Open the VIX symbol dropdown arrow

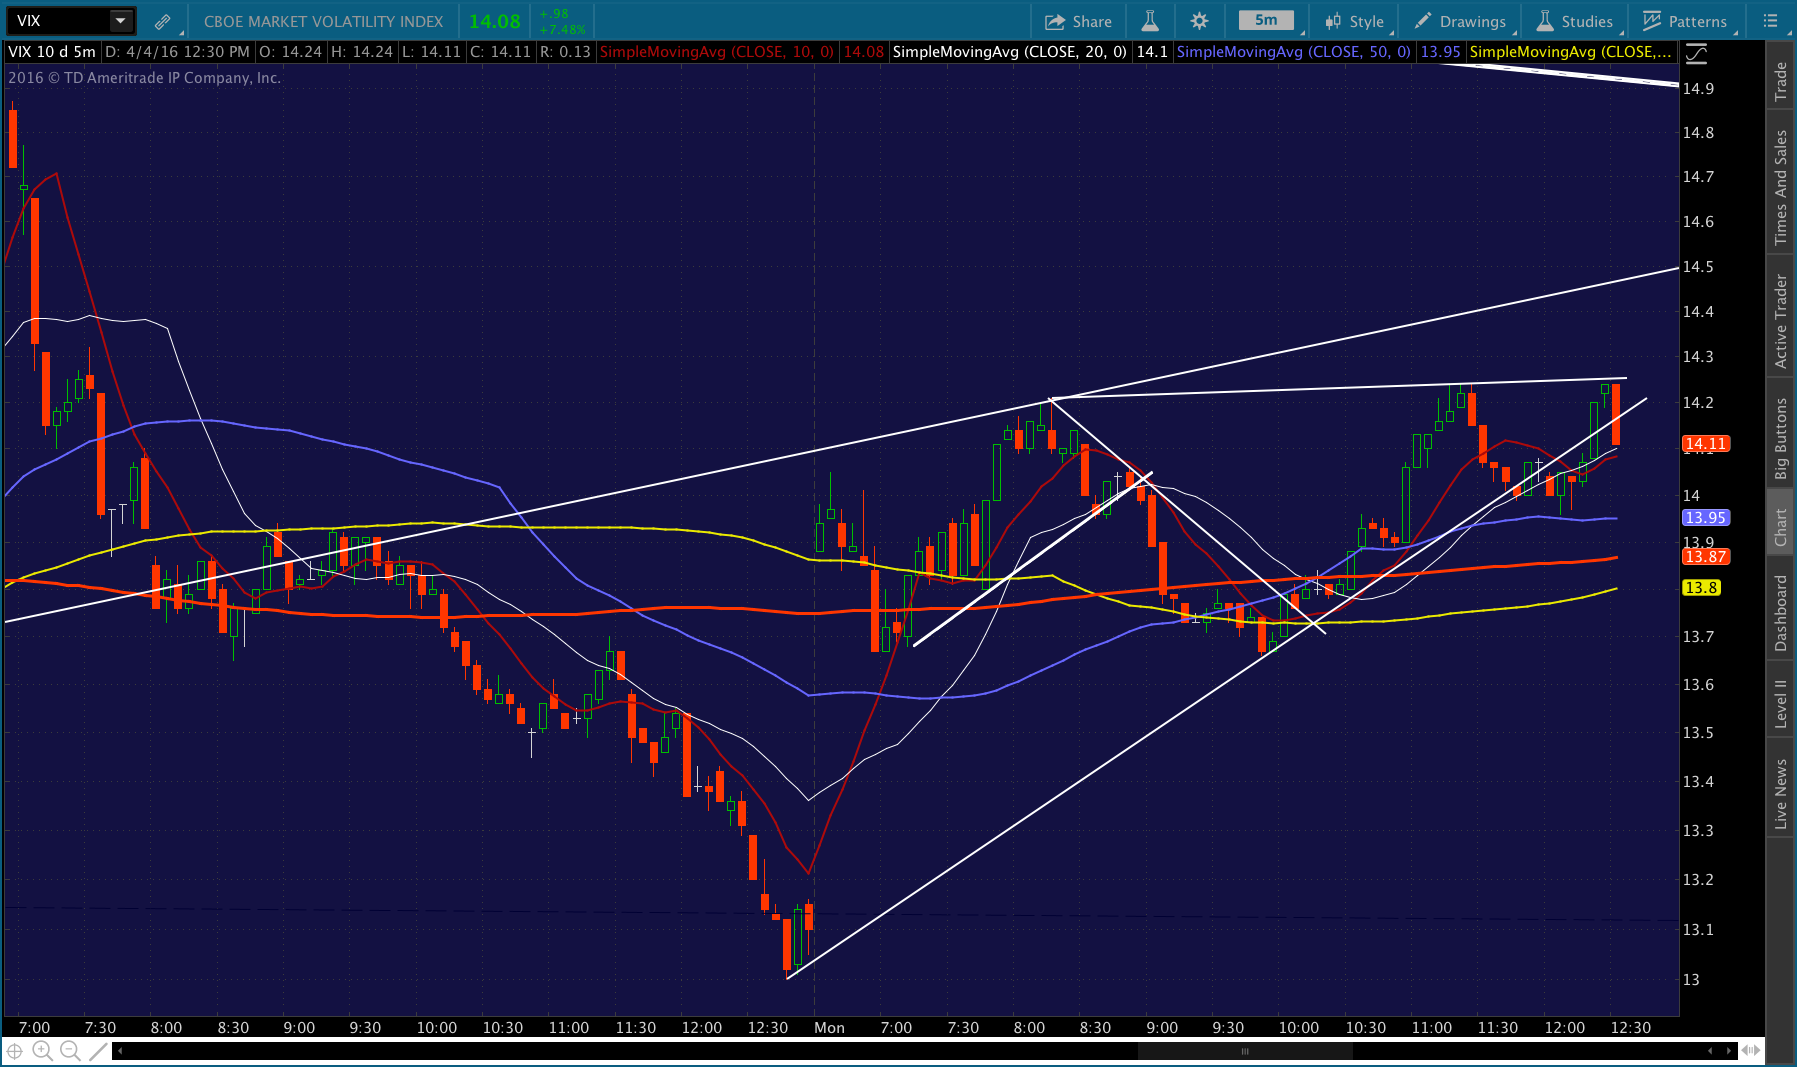120,20
